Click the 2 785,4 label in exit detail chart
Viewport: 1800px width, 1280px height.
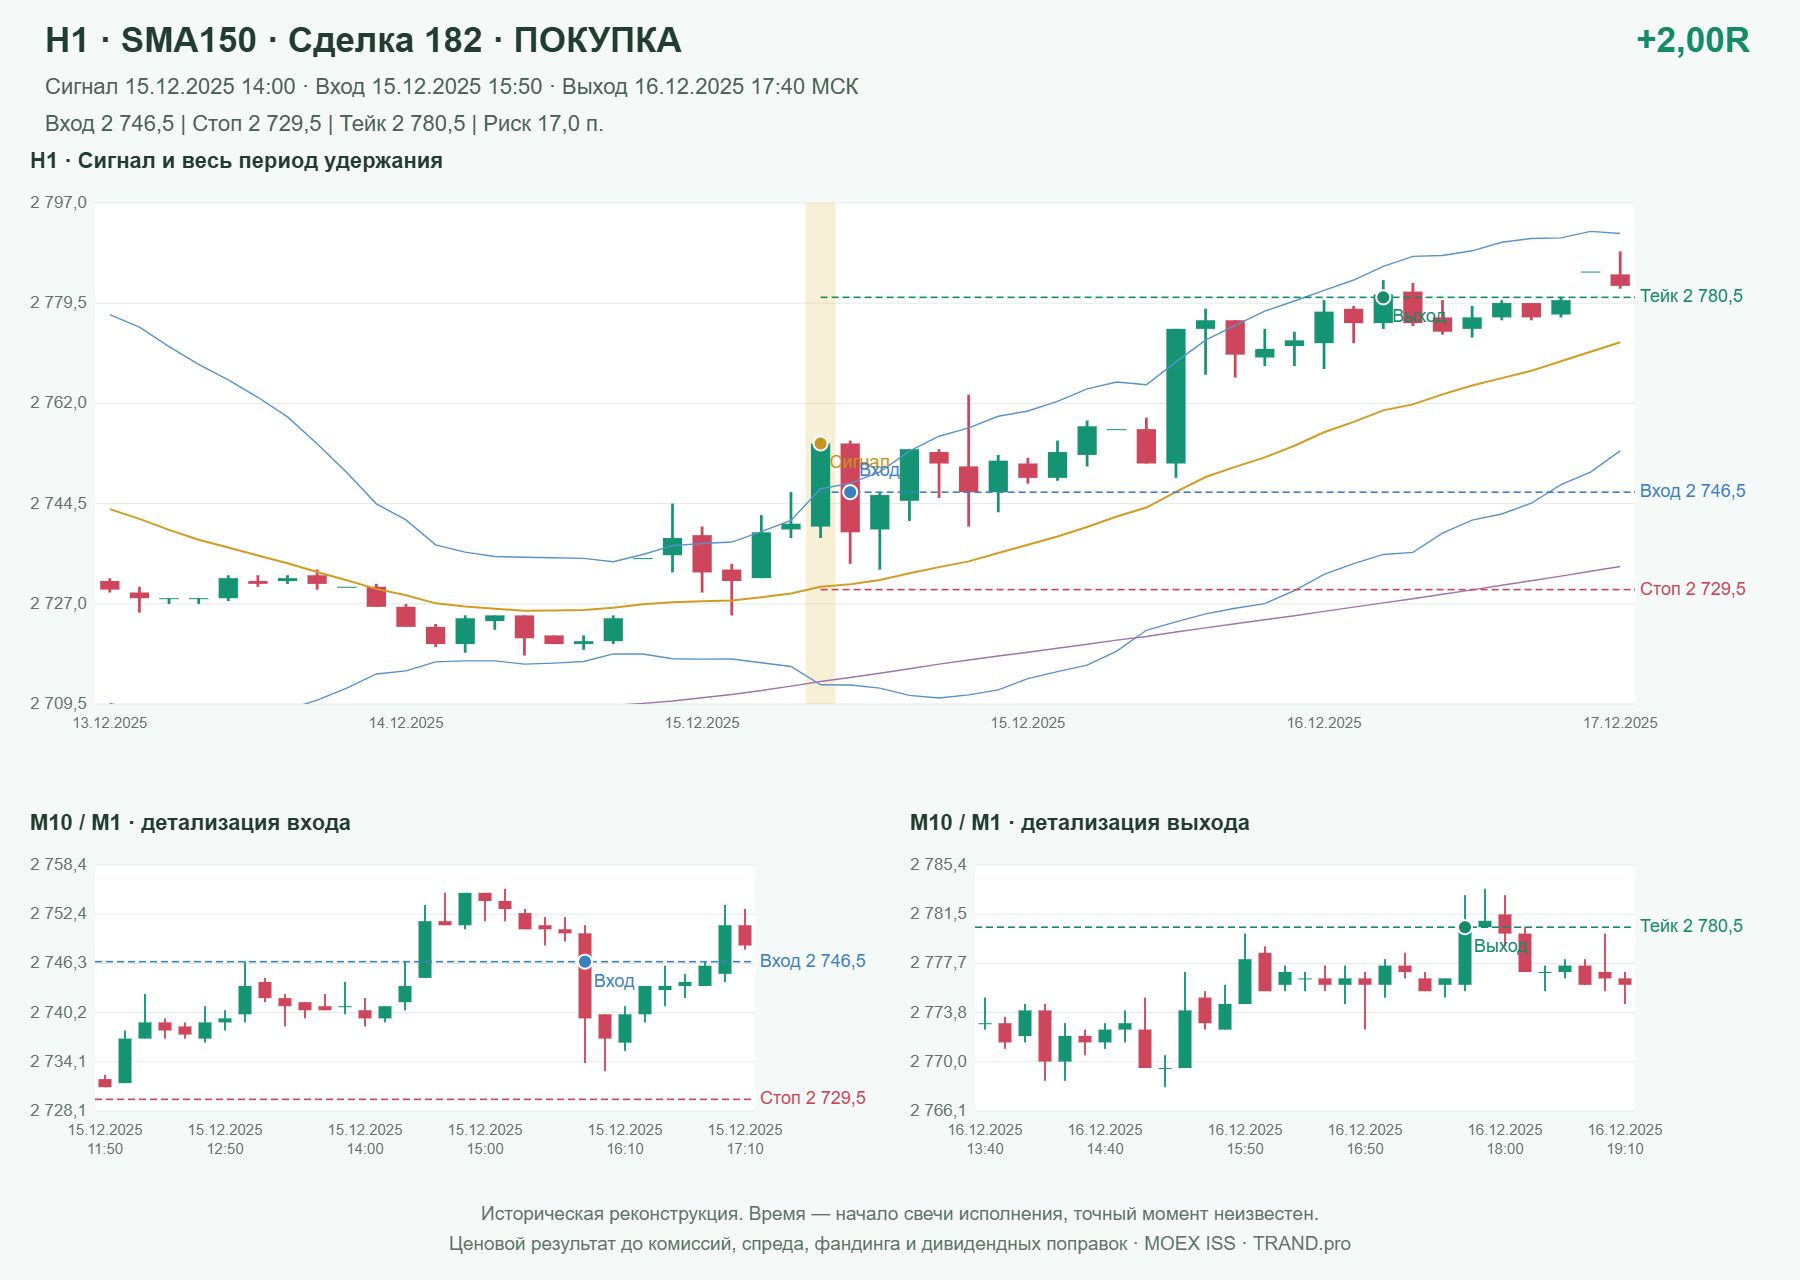point(938,865)
